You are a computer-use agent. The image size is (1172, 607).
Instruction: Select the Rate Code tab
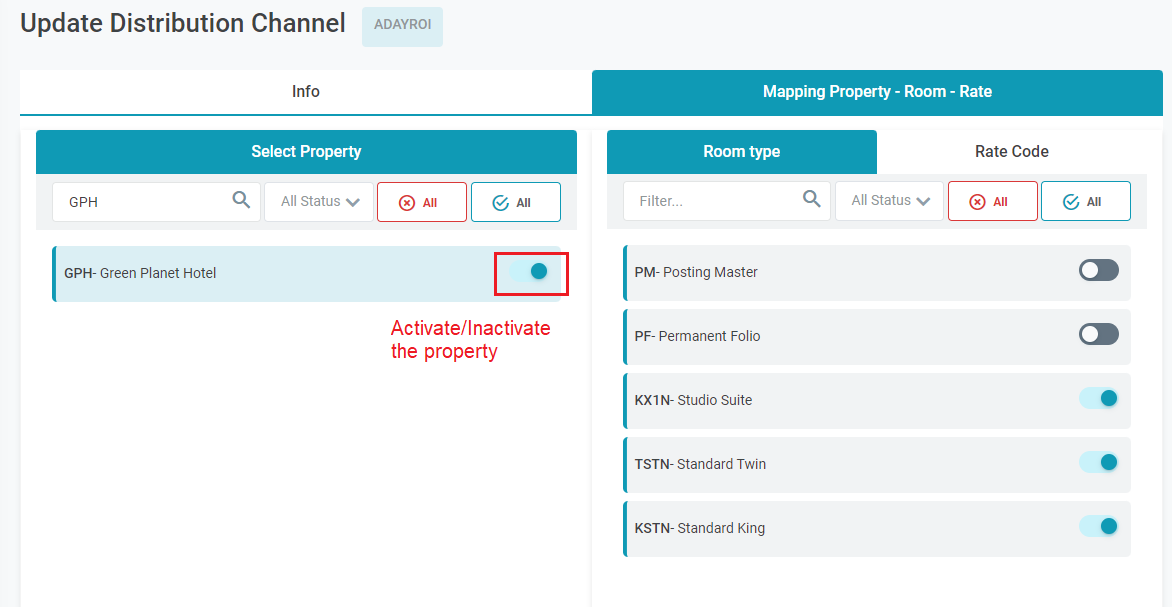pyautogui.click(x=1011, y=152)
